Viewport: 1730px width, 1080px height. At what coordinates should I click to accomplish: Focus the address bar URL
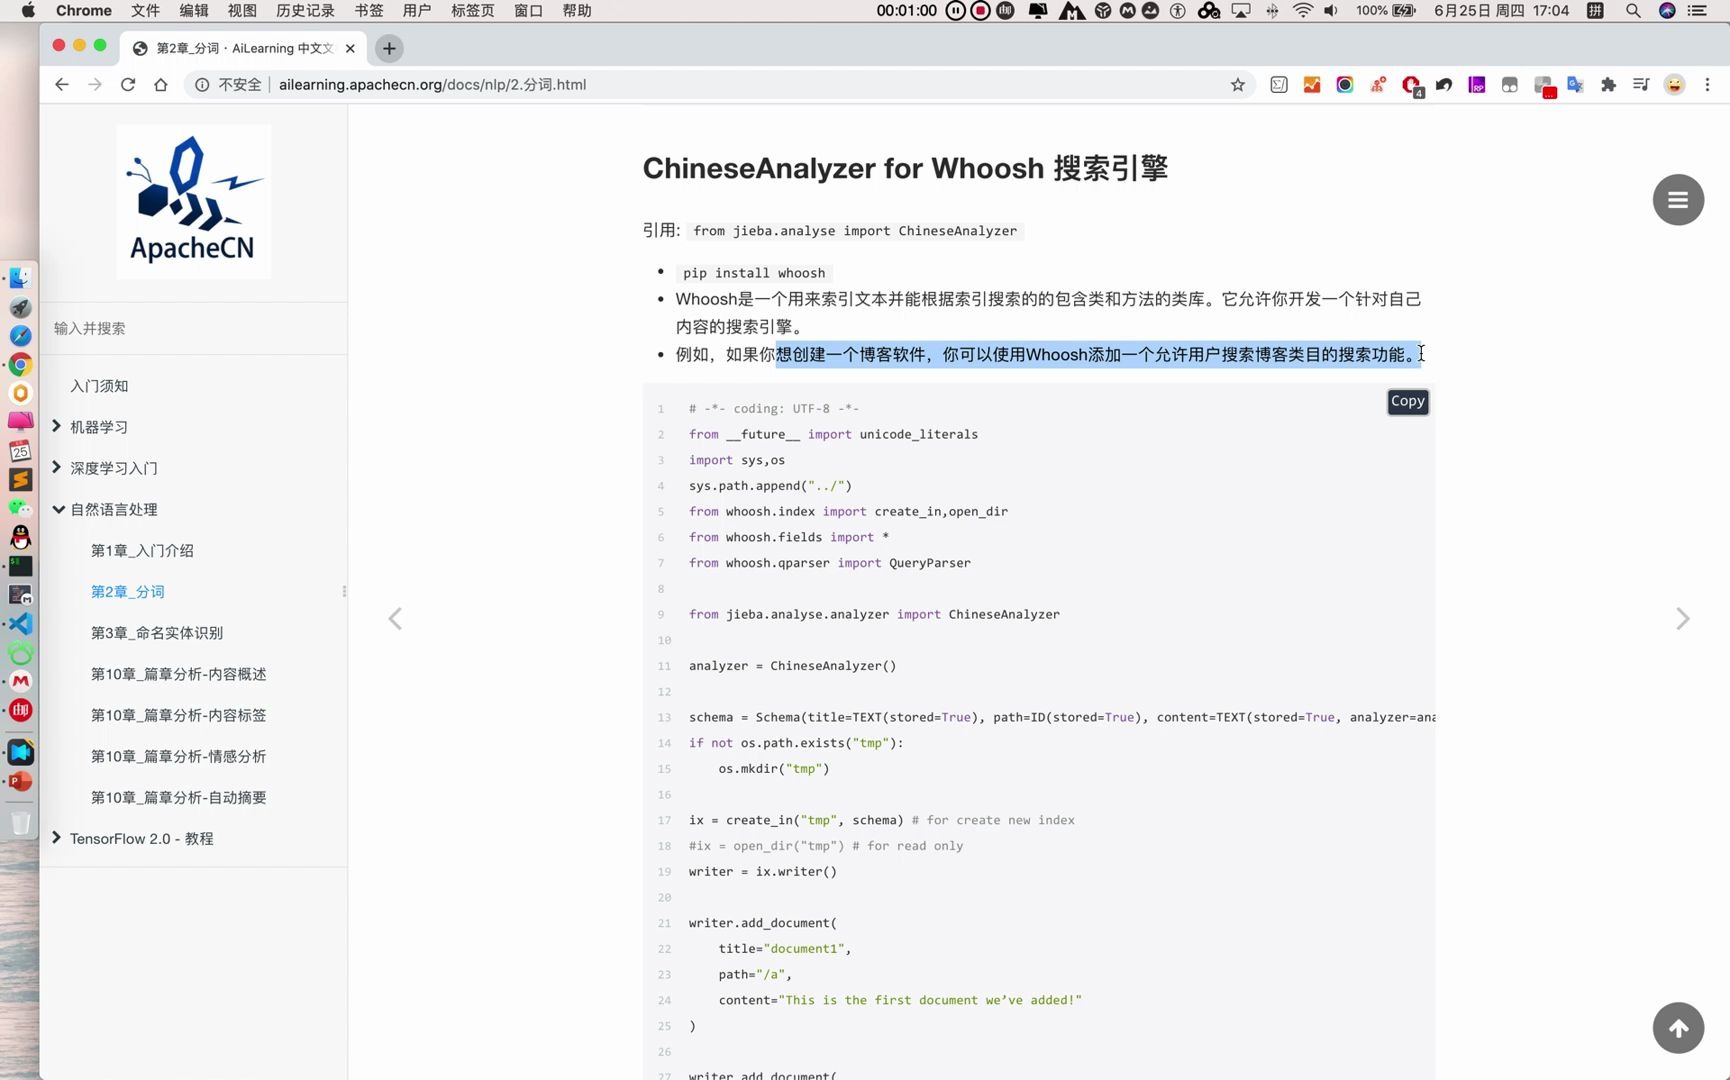tap(432, 85)
